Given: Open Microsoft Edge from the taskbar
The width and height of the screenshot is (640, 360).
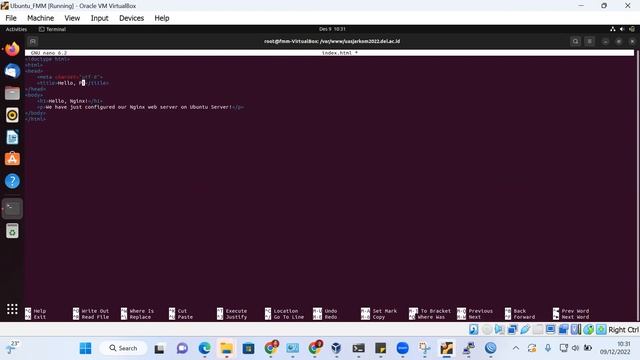Looking at the screenshot, I should (x=204, y=348).
